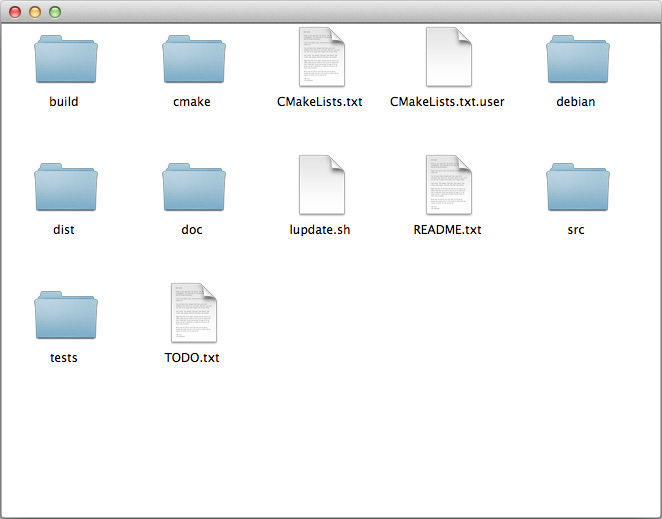Click the 'TODO.txt' file name label
662x519 pixels.
point(192,358)
